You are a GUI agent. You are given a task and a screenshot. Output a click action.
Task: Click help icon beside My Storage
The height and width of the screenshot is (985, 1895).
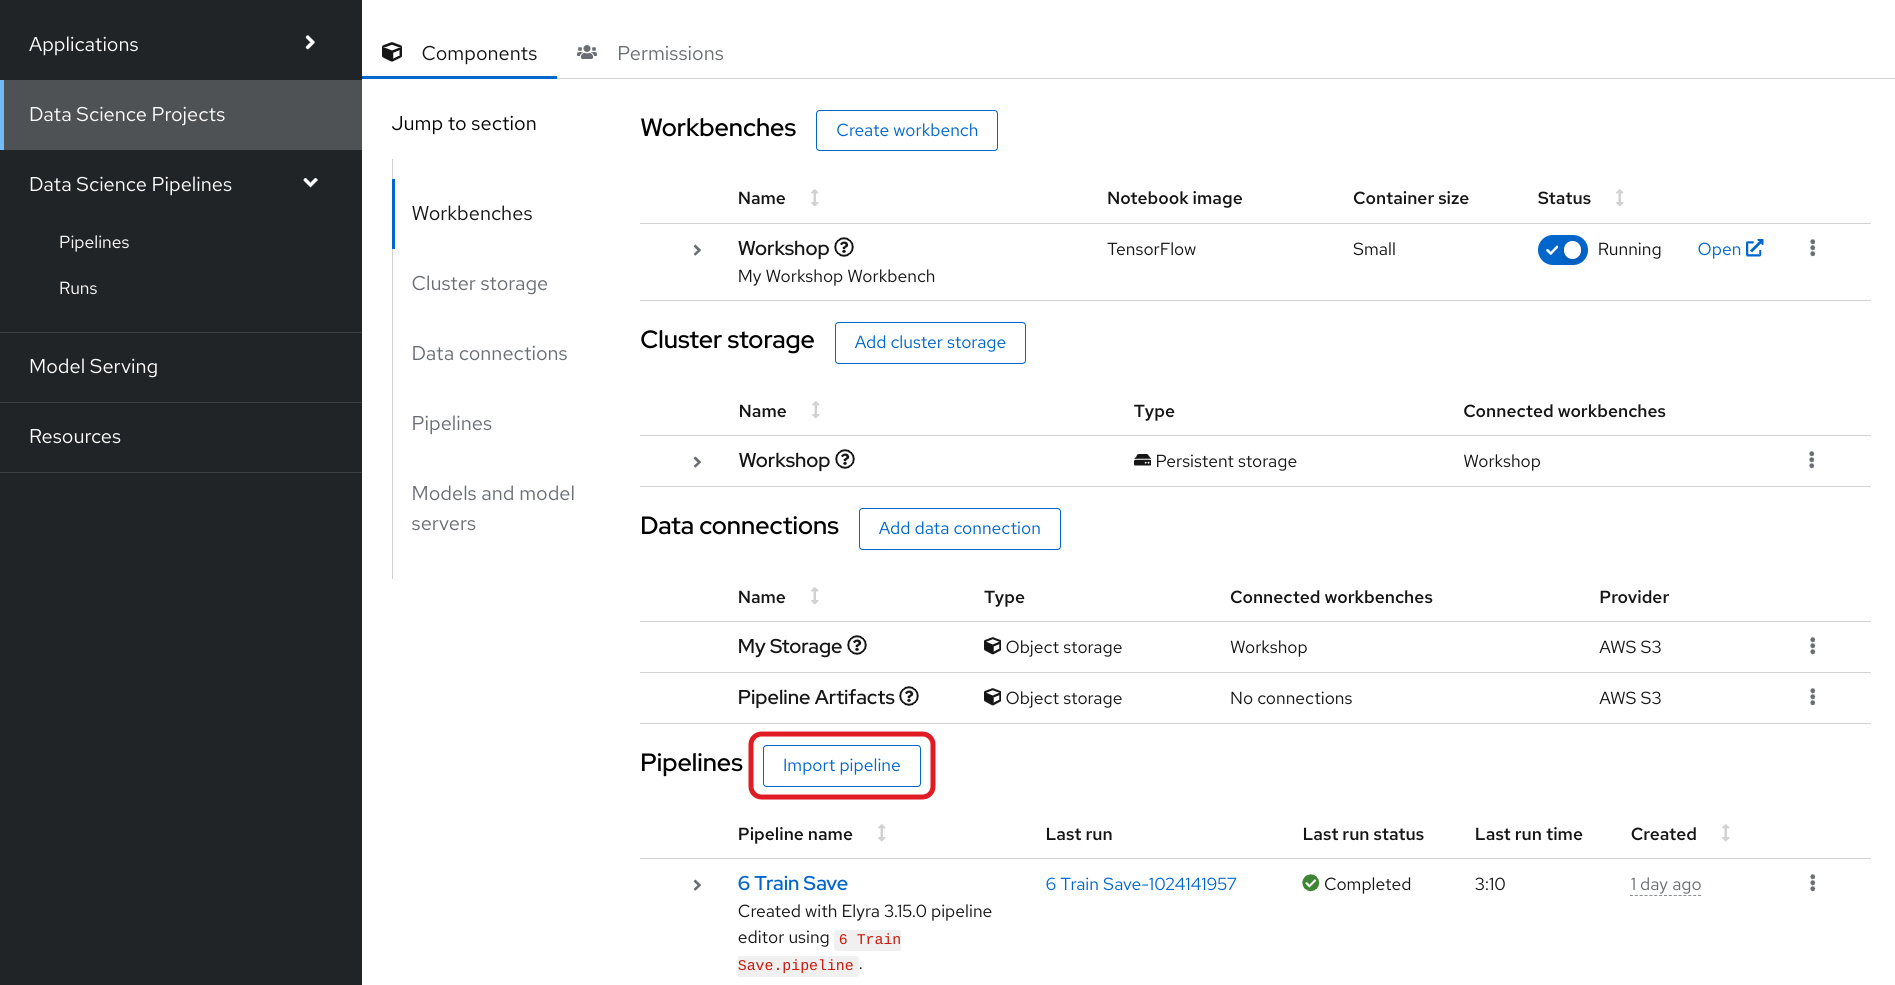pyautogui.click(x=857, y=645)
